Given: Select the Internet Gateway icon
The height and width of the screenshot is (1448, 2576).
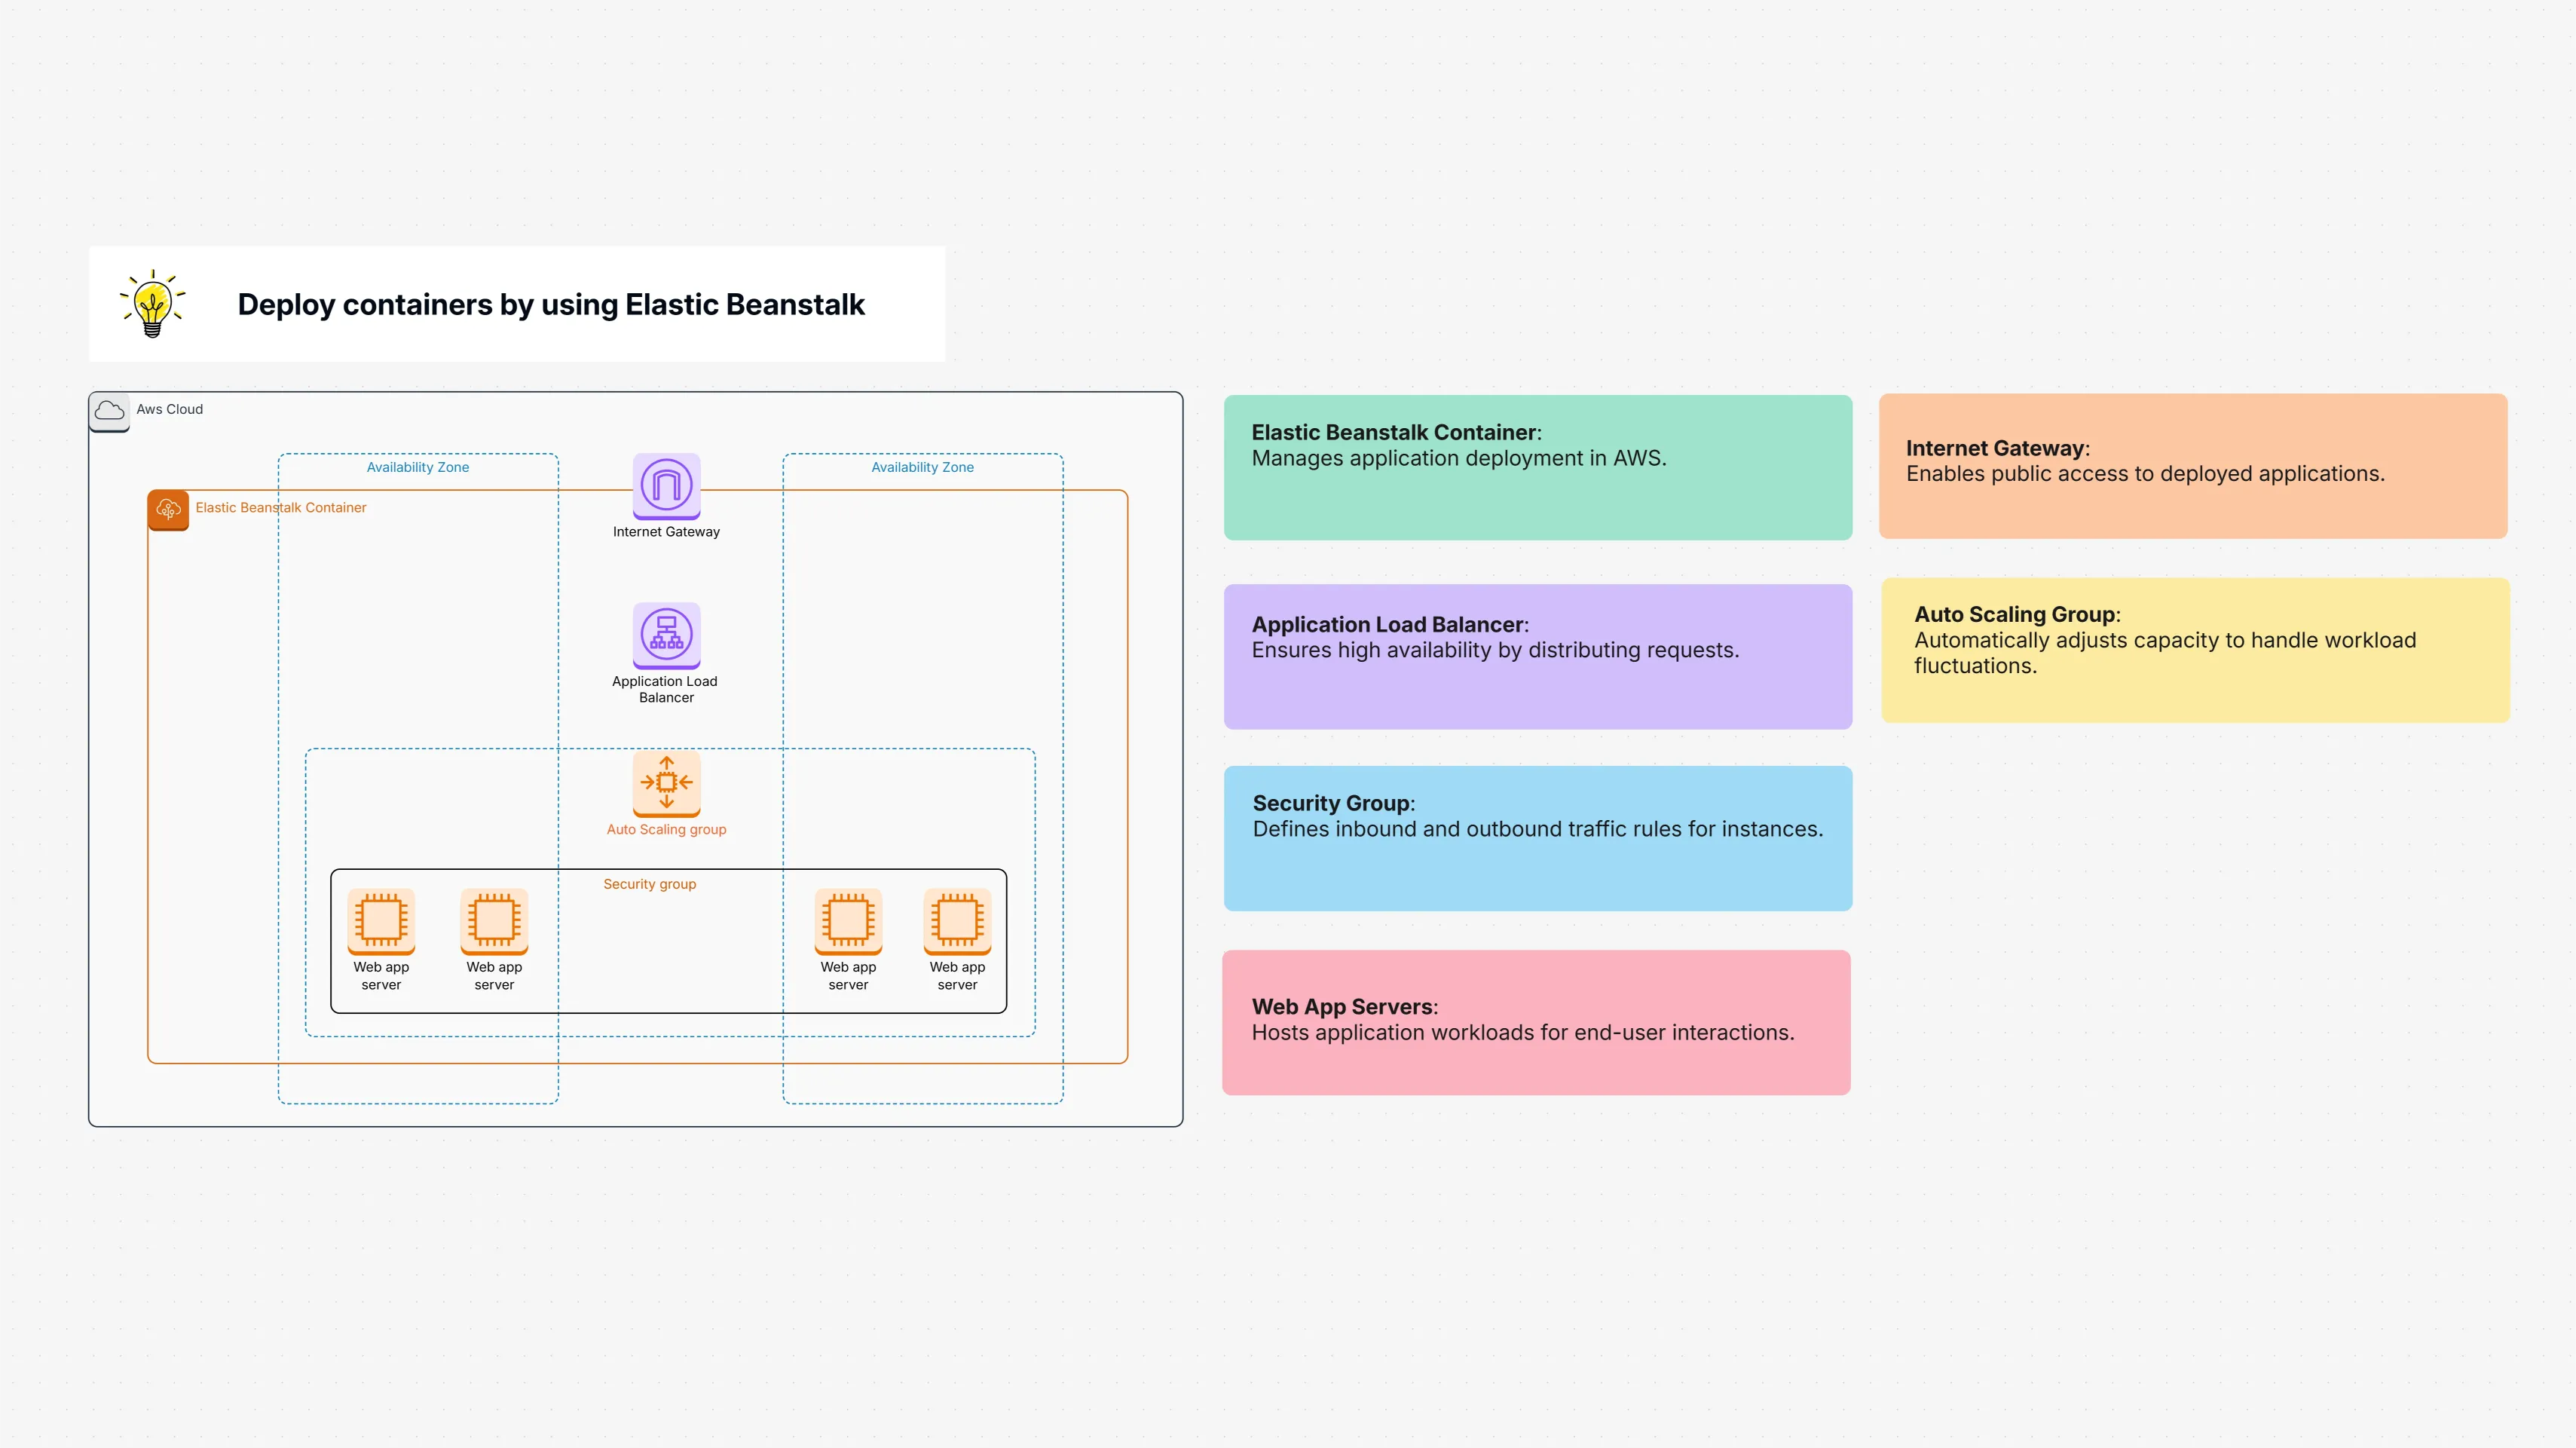Looking at the screenshot, I should point(666,488).
